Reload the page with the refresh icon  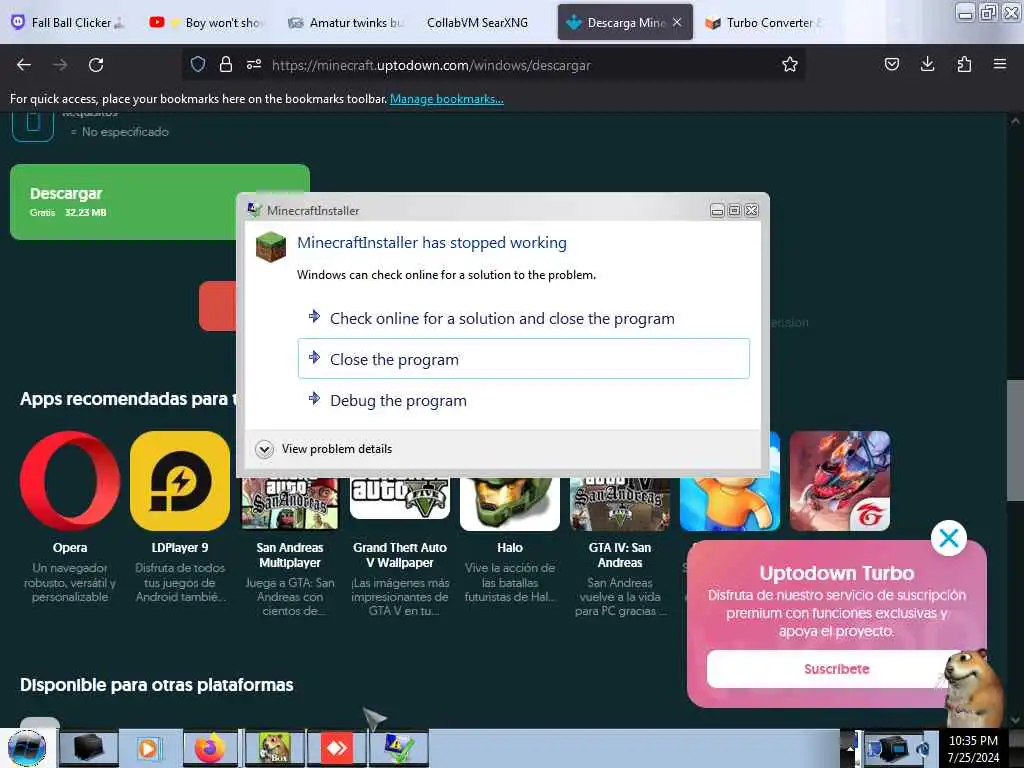pyautogui.click(x=96, y=65)
